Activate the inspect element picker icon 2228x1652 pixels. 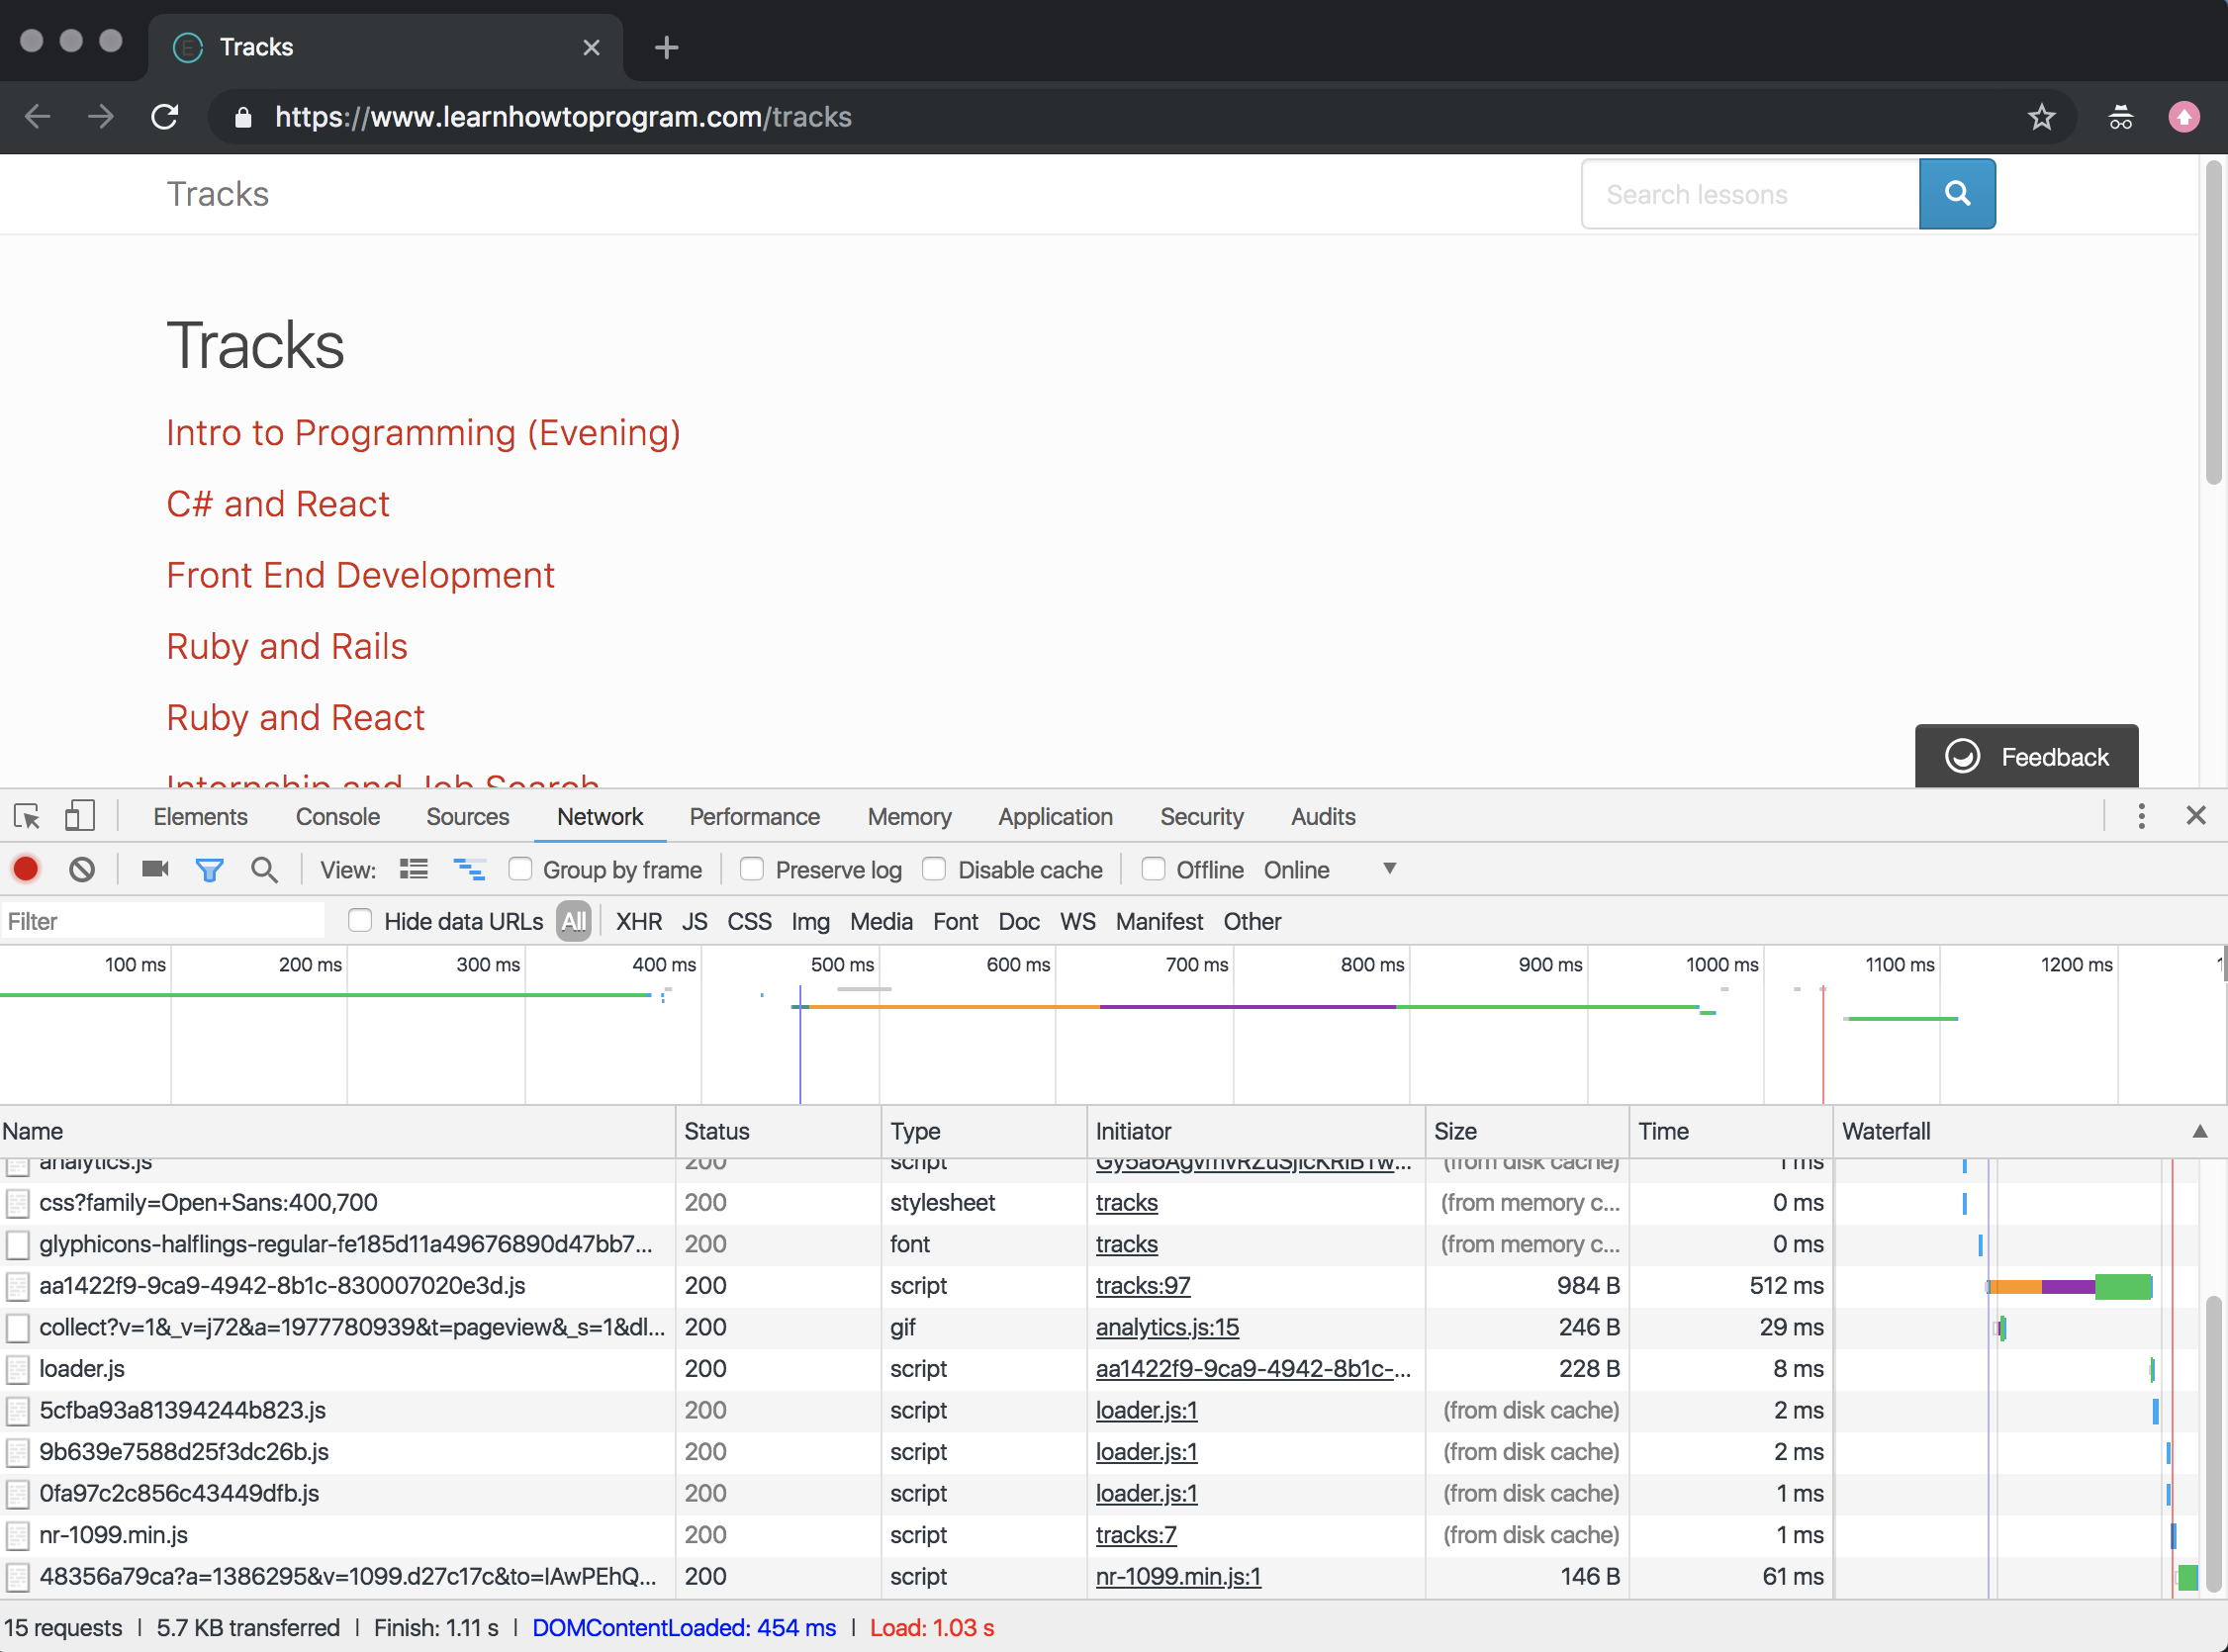click(27, 816)
